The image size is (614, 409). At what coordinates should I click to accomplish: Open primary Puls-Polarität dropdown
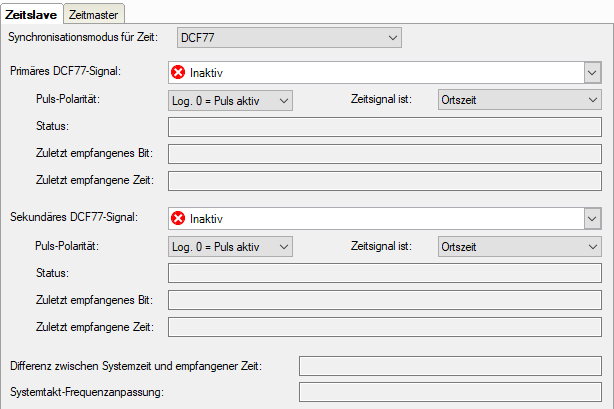click(230, 100)
